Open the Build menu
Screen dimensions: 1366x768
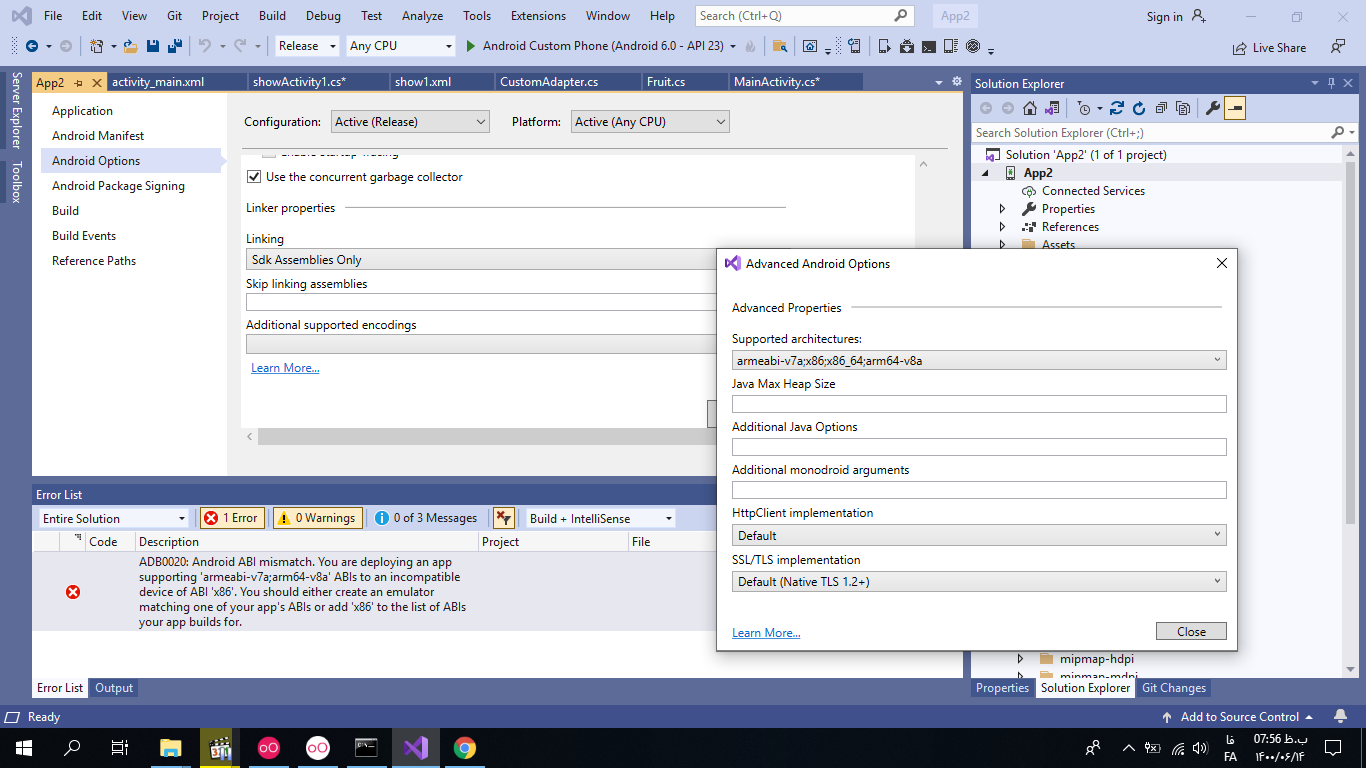tap(272, 16)
